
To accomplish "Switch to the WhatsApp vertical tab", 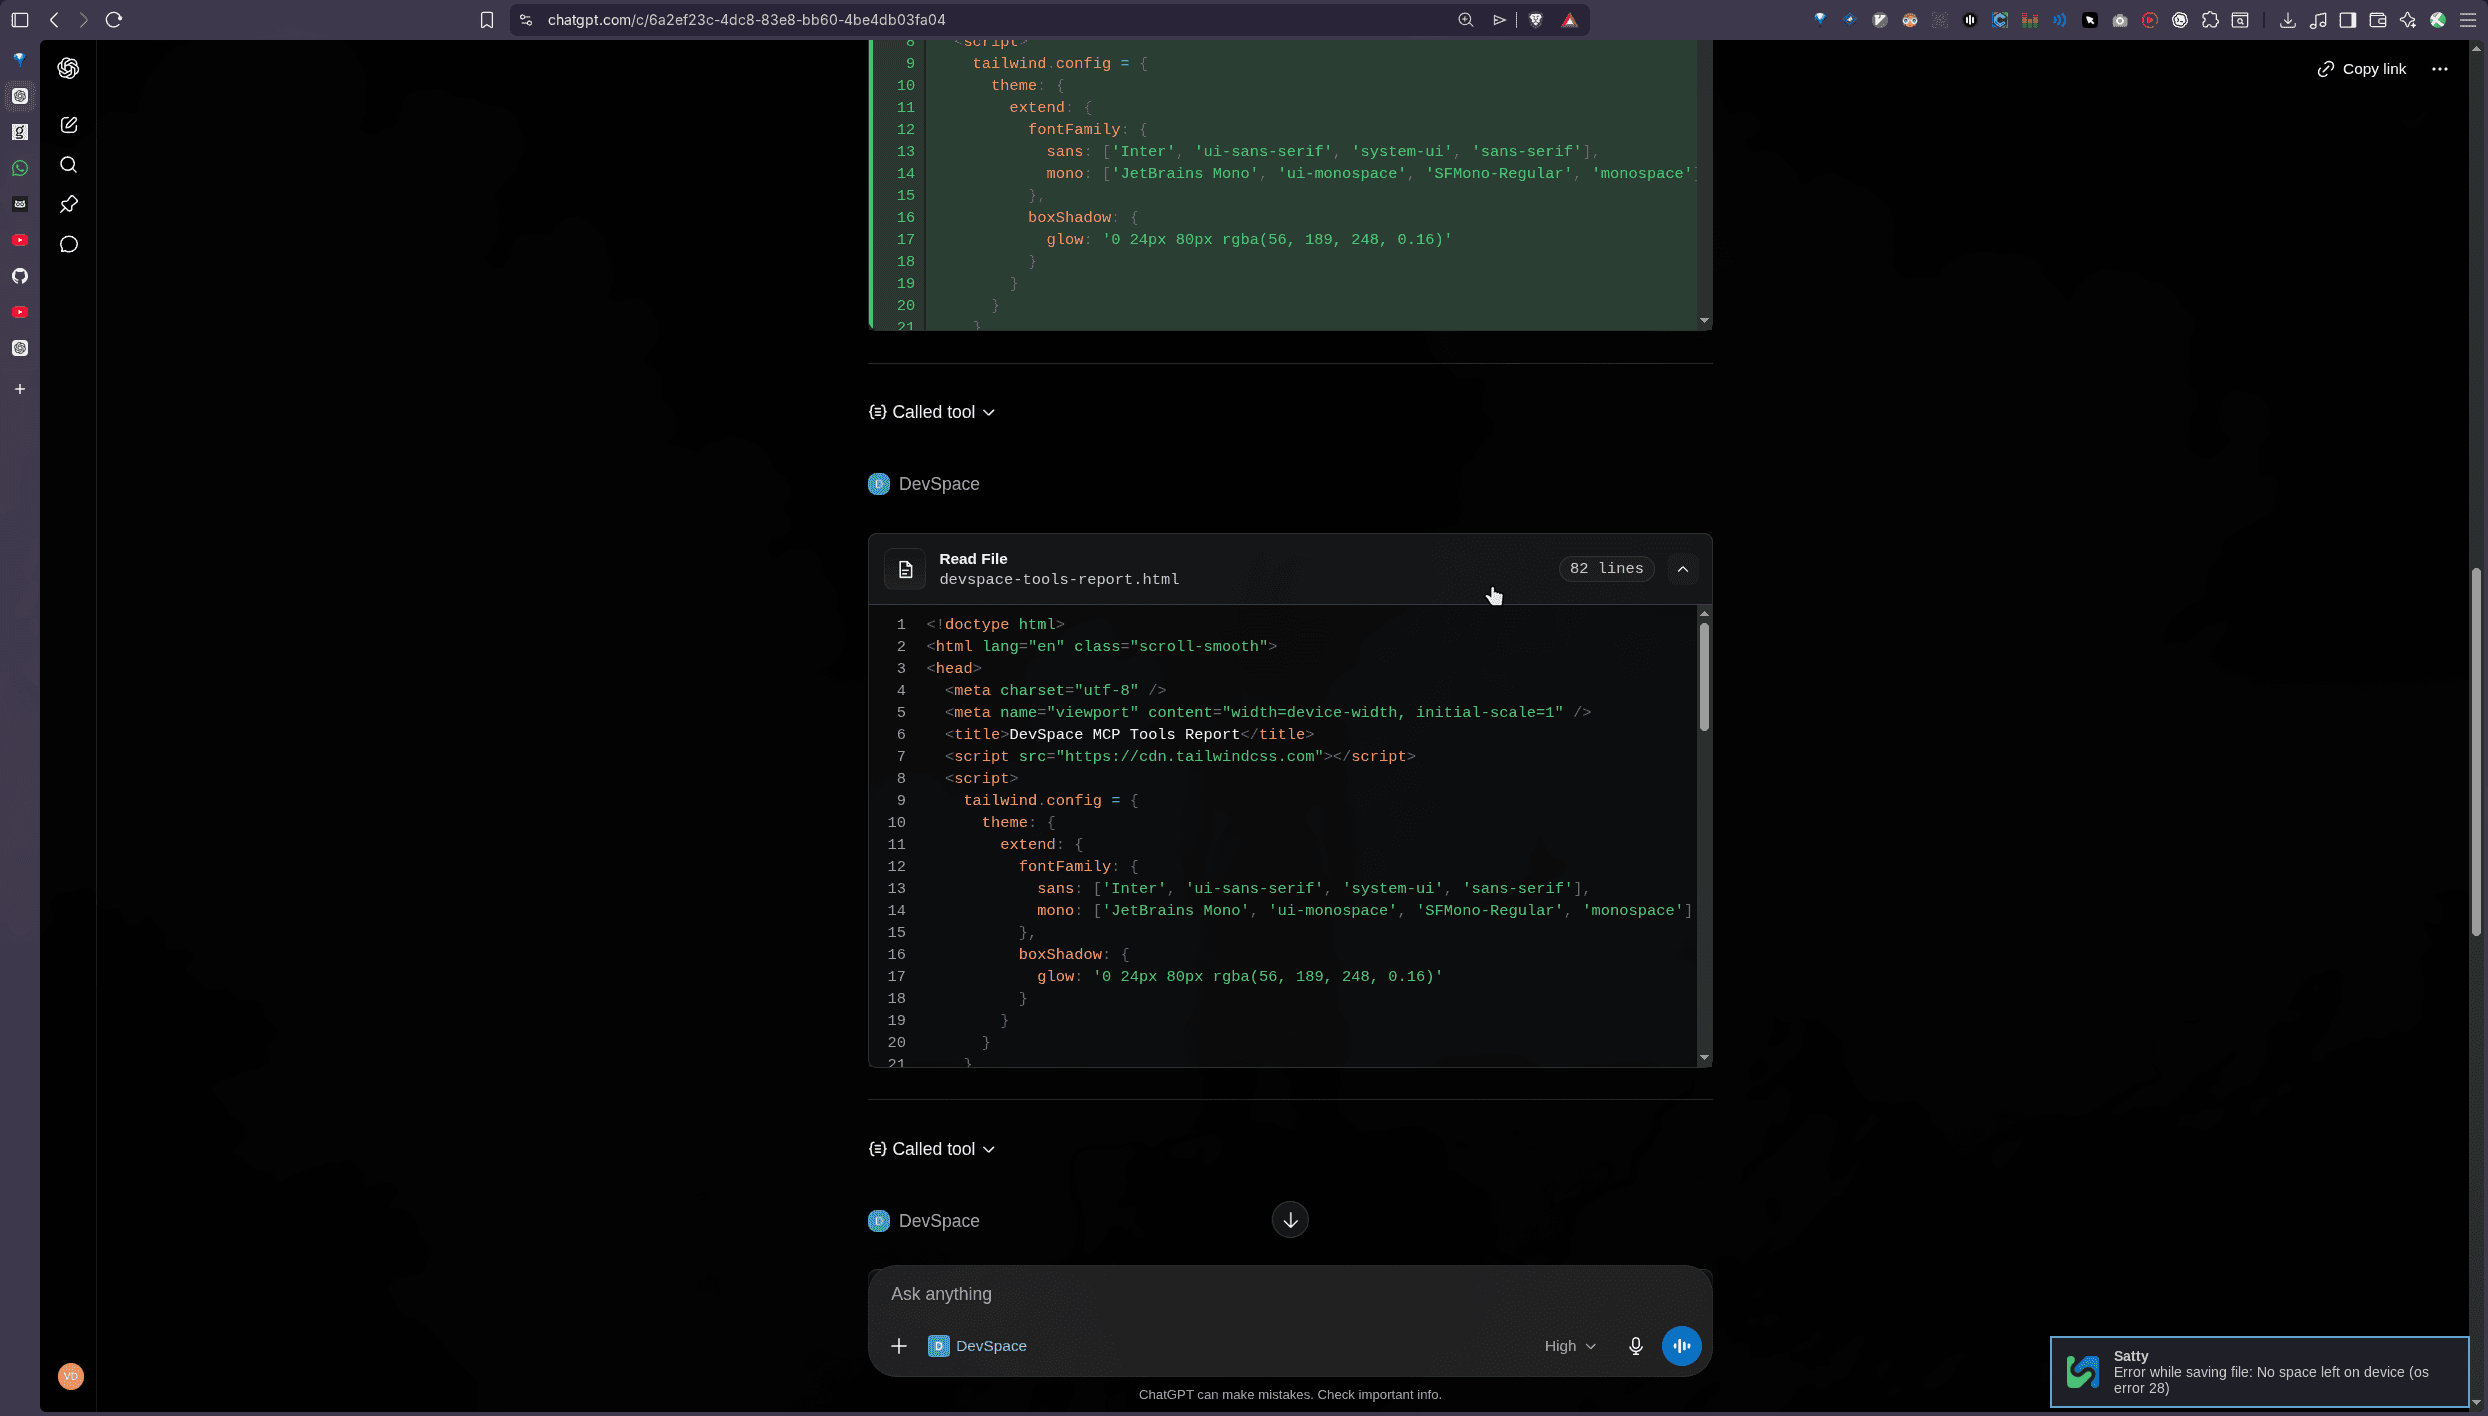I will pyautogui.click(x=20, y=168).
